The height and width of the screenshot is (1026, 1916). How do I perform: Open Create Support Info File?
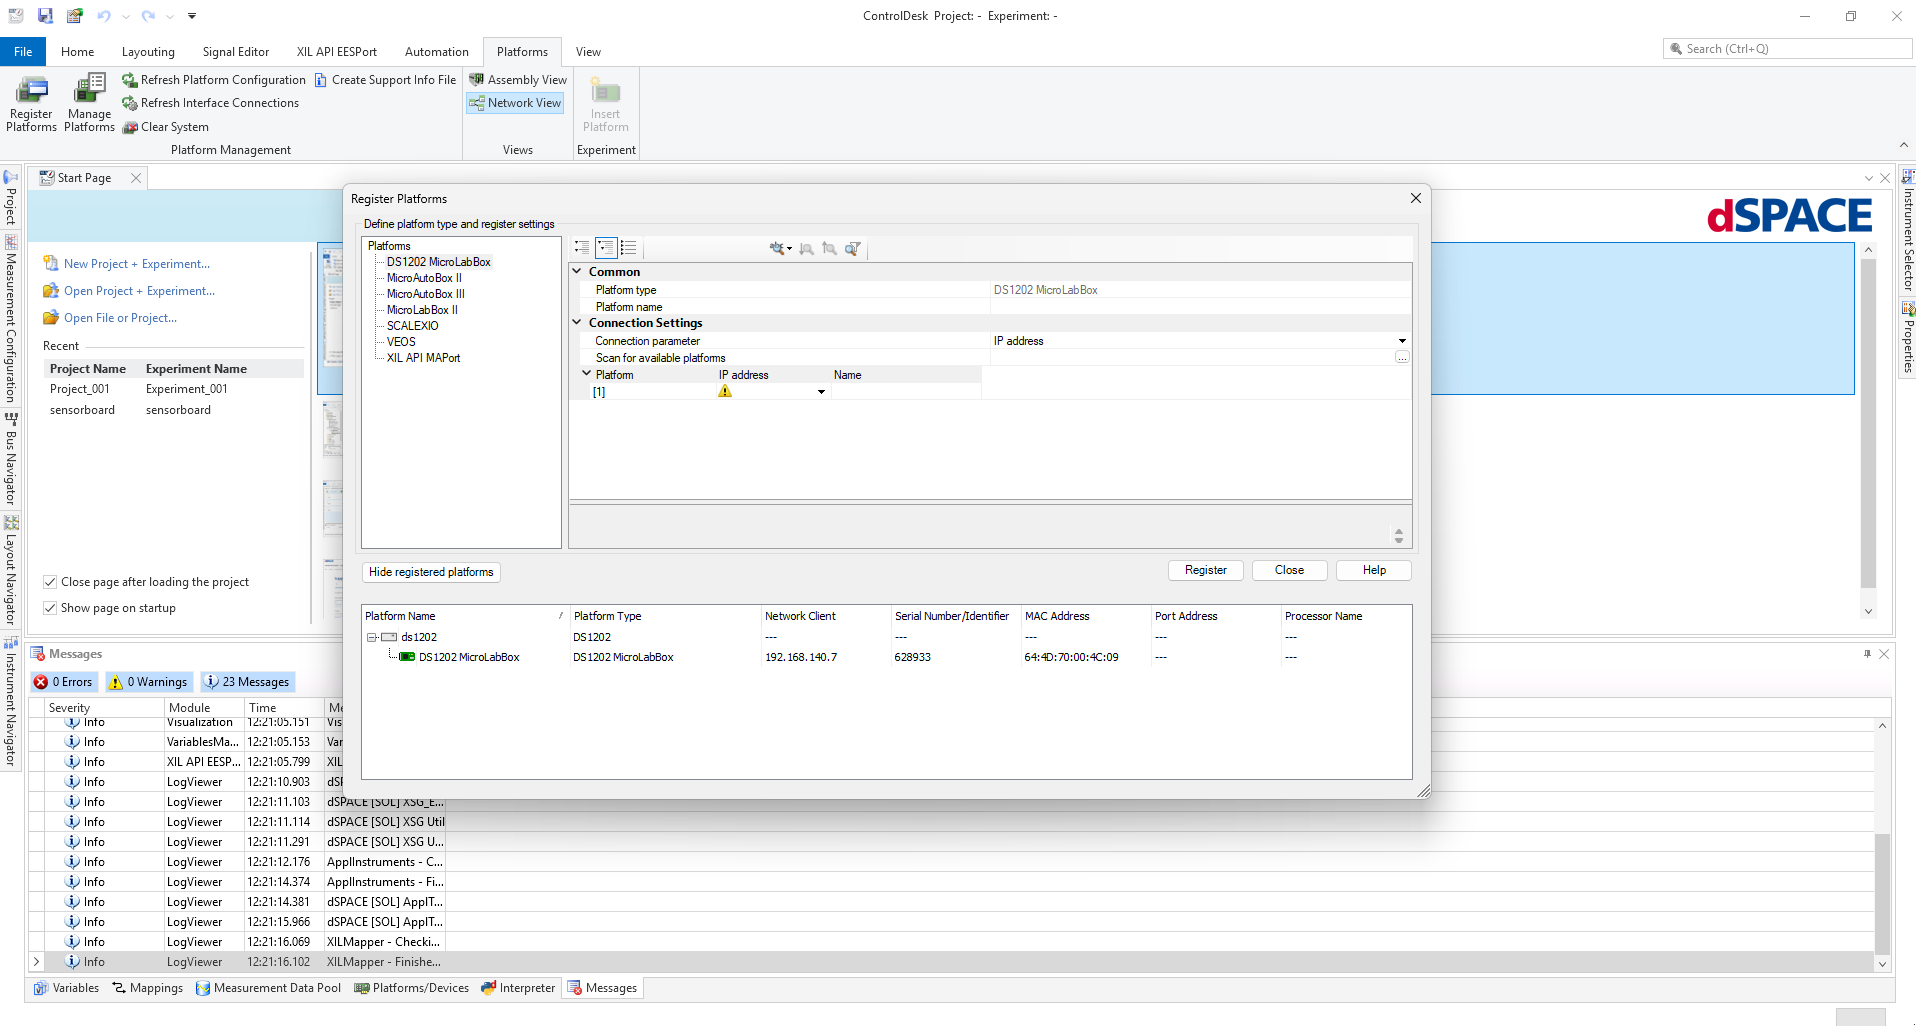(x=385, y=80)
